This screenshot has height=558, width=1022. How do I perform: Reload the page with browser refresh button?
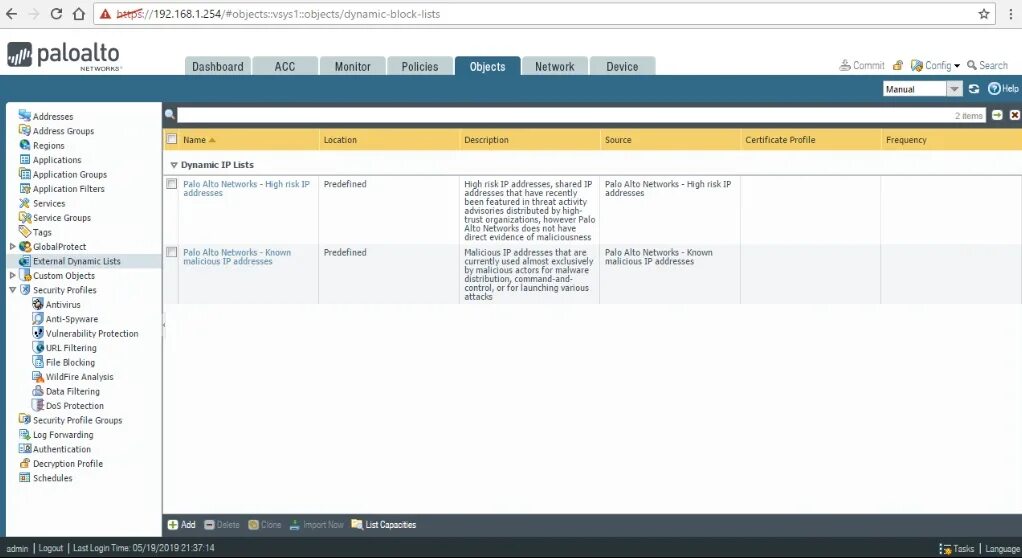pyautogui.click(x=56, y=14)
